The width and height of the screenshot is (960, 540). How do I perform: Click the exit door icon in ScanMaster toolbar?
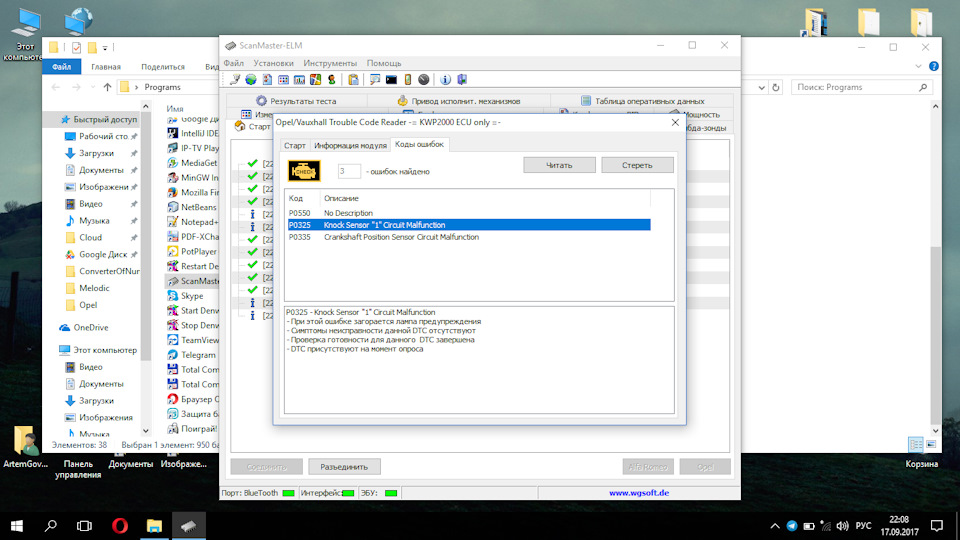pyautogui.click(x=462, y=80)
